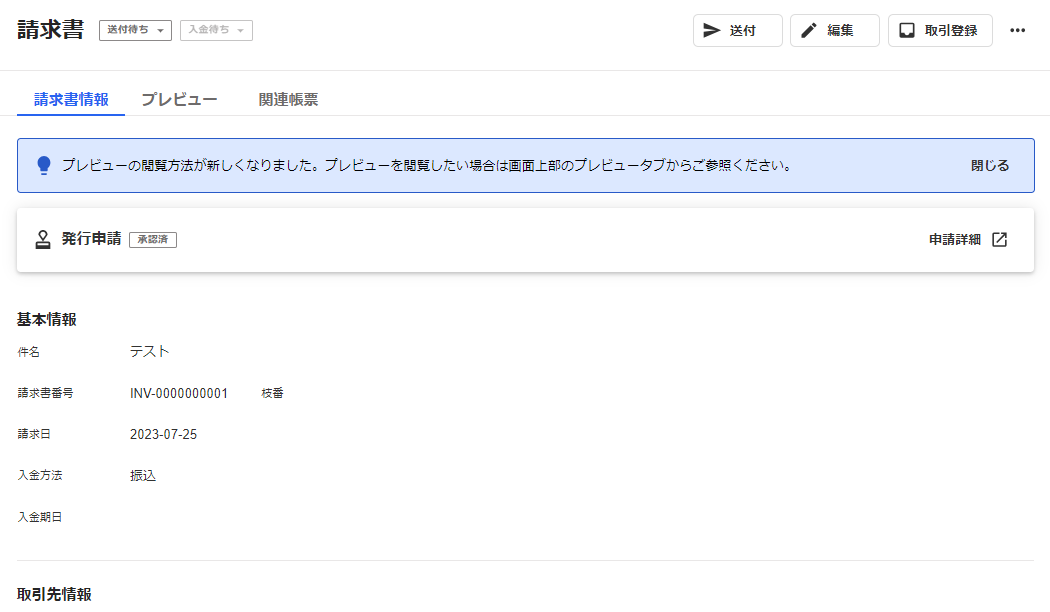The width and height of the screenshot is (1050, 612).
Task: Click the external link icon beside 申請詳細
Action: coord(999,239)
